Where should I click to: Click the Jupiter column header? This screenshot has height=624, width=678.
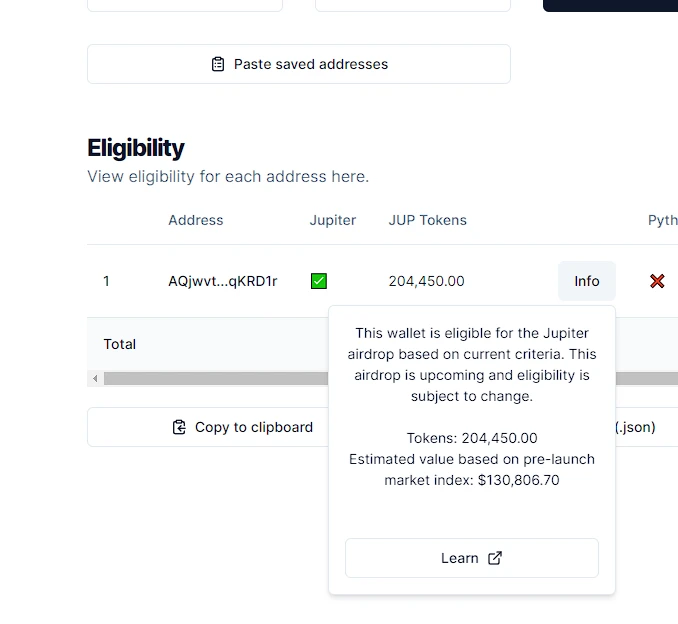(x=332, y=220)
